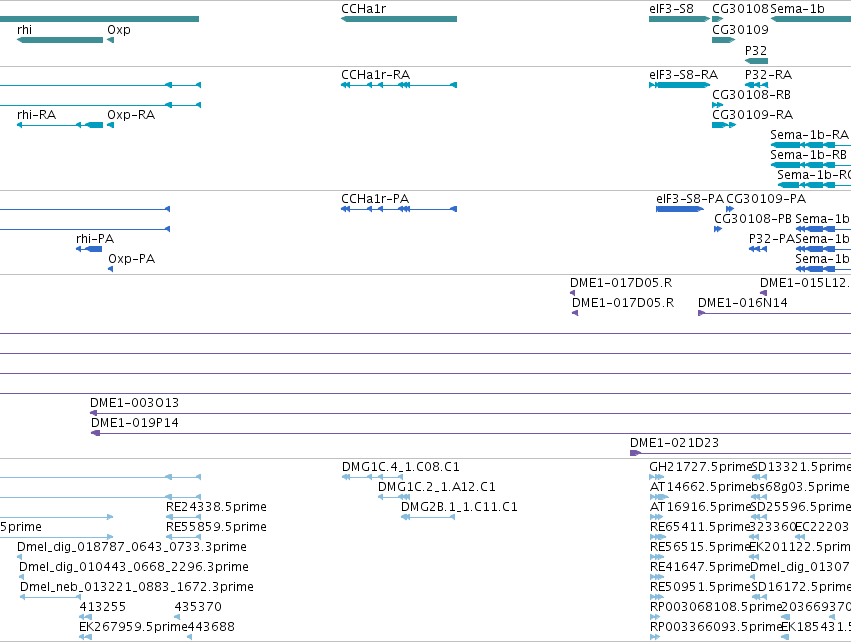The height and width of the screenshot is (642, 851).
Task: Click the AT14662.5prime EST label
Action: click(700, 487)
